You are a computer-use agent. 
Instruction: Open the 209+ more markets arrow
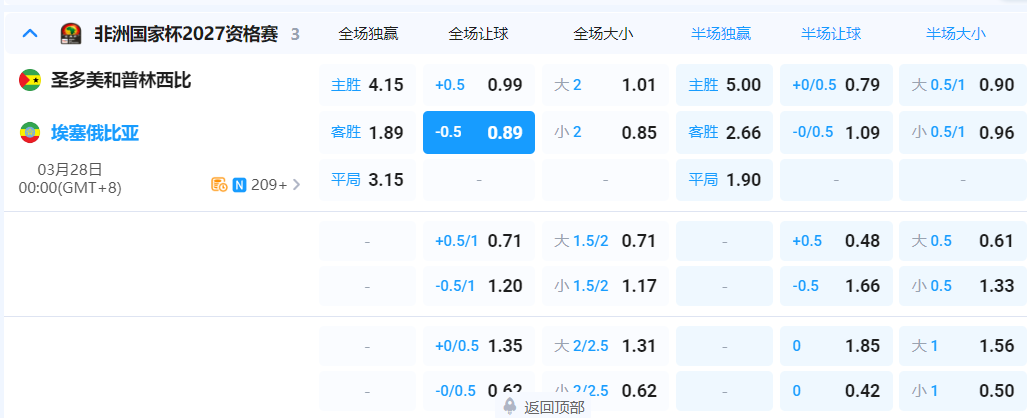[297, 185]
